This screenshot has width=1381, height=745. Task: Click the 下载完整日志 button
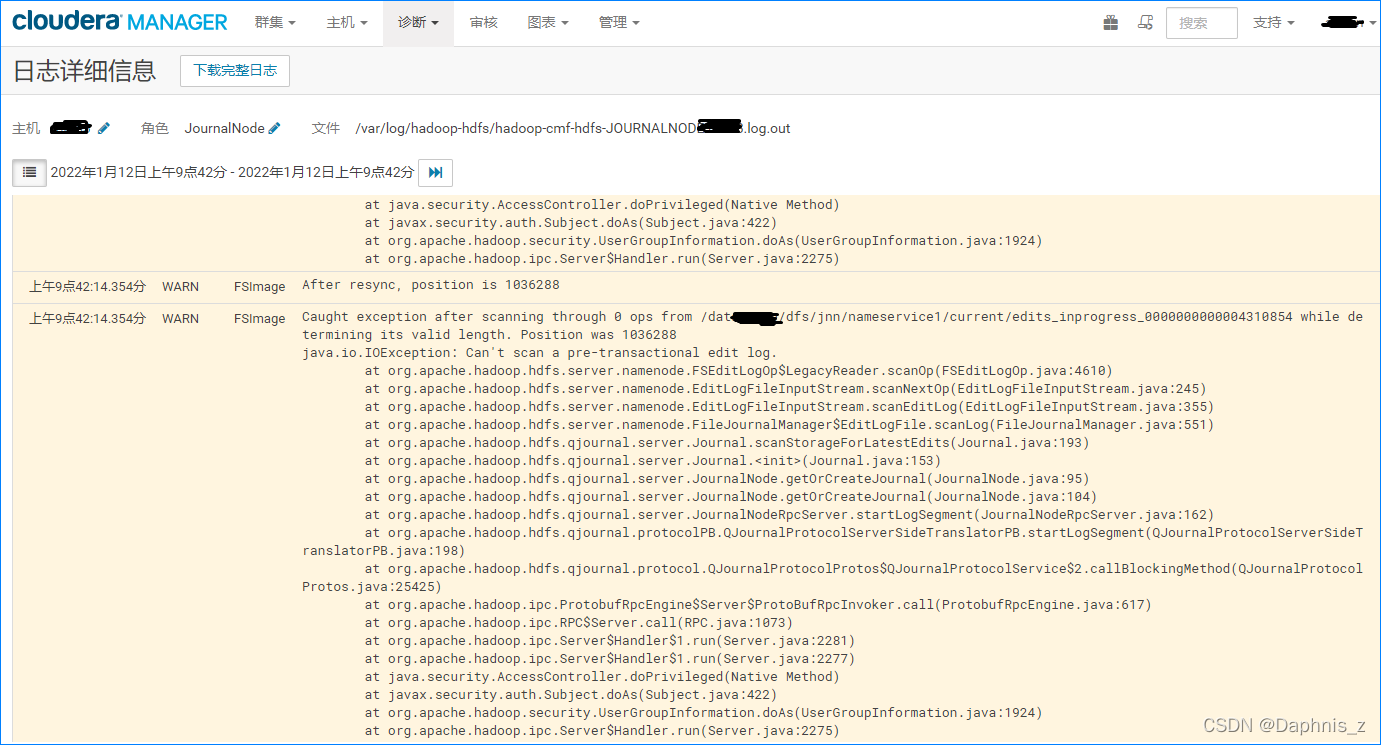[x=235, y=70]
